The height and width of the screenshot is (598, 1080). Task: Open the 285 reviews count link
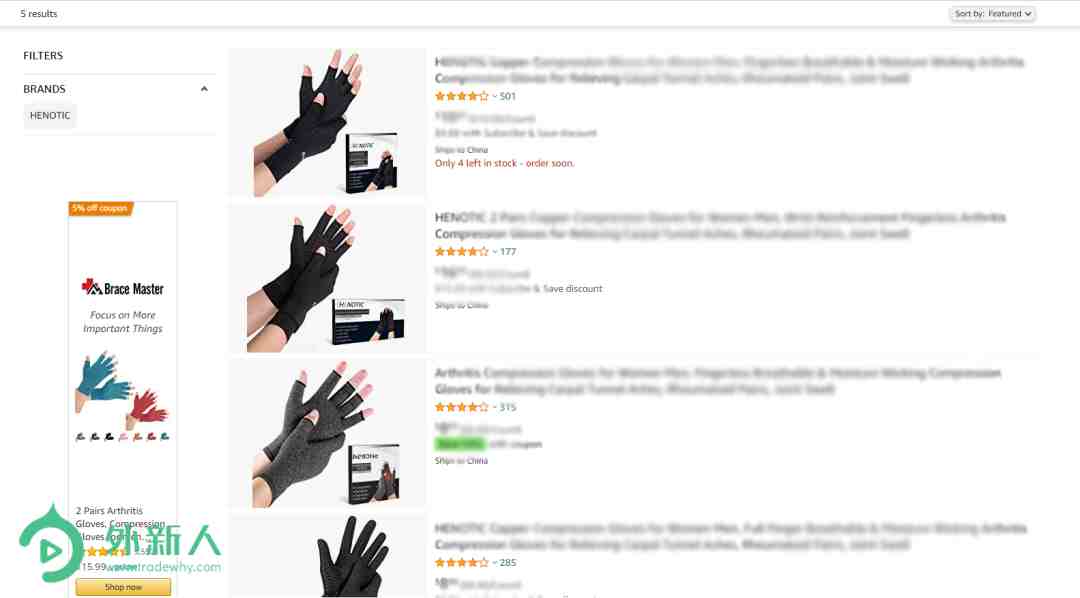(508, 563)
